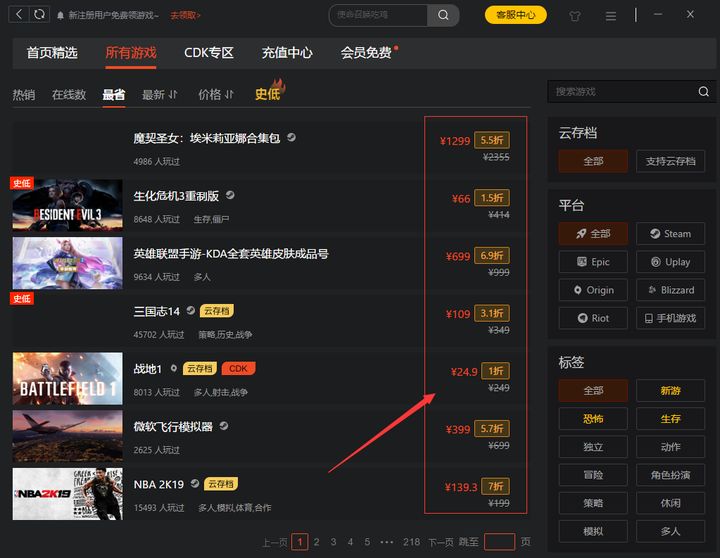Open the 首页精选 tab
This screenshot has width=720, height=558.
[x=52, y=53]
